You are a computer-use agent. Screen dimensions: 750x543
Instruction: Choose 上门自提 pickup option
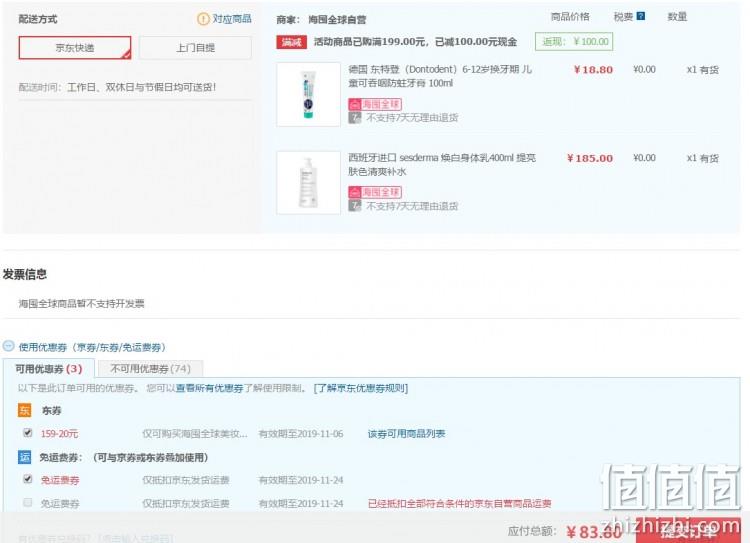pyautogui.click(x=195, y=48)
